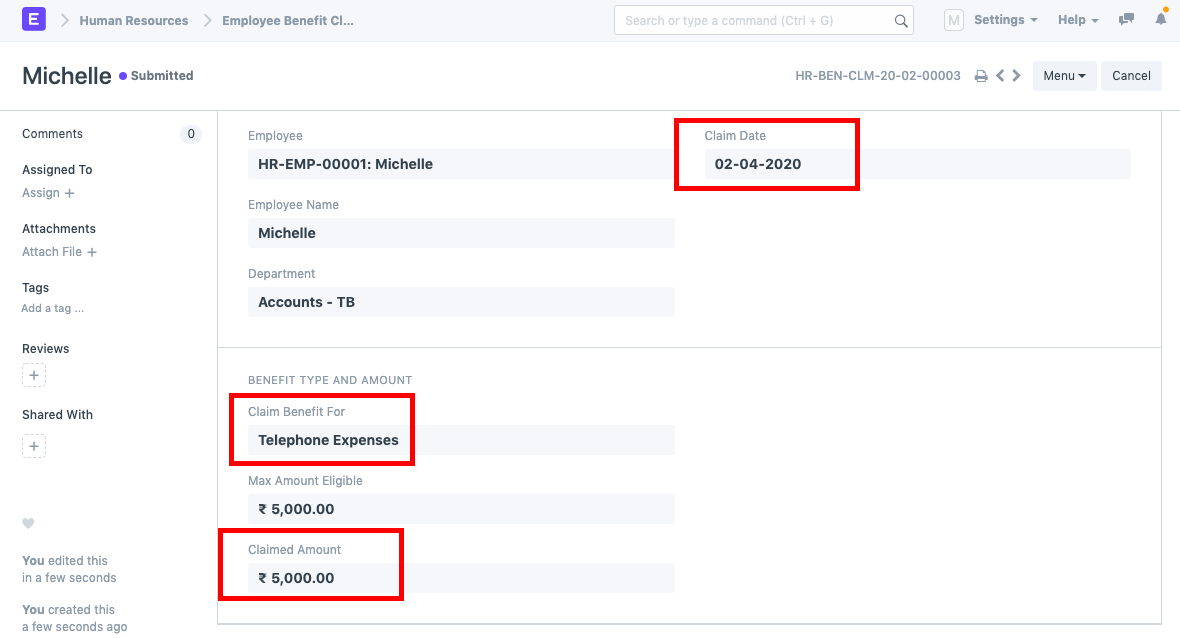Go to next document arrow
This screenshot has height=638, width=1180.
click(1016, 76)
